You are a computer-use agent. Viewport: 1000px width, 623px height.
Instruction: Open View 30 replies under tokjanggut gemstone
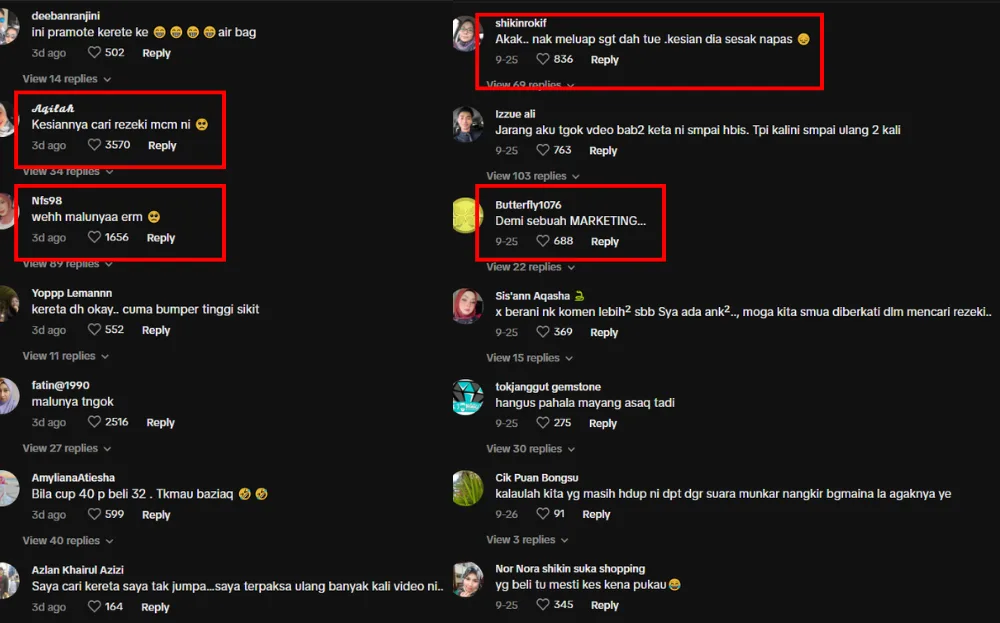tap(531, 449)
